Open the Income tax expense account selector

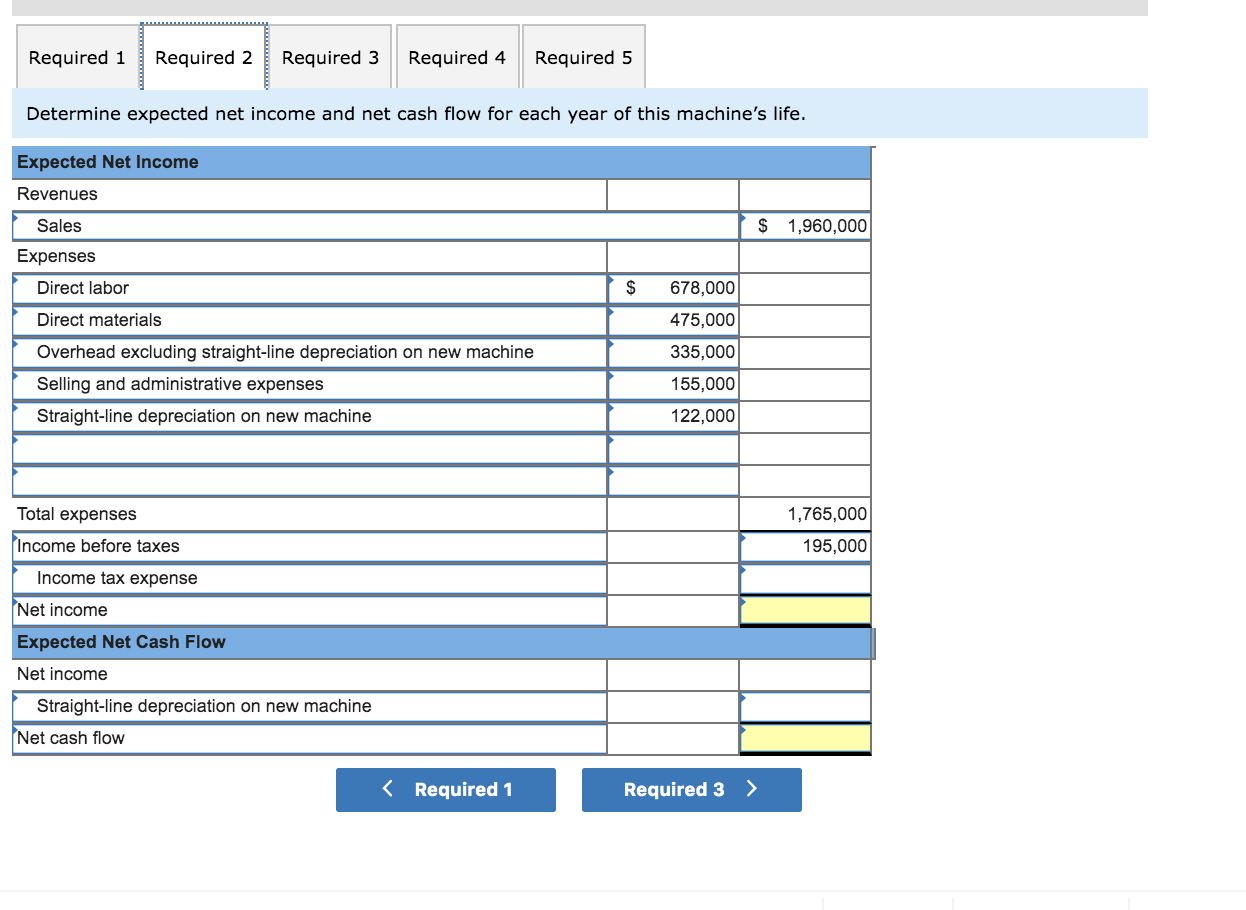tap(14, 572)
